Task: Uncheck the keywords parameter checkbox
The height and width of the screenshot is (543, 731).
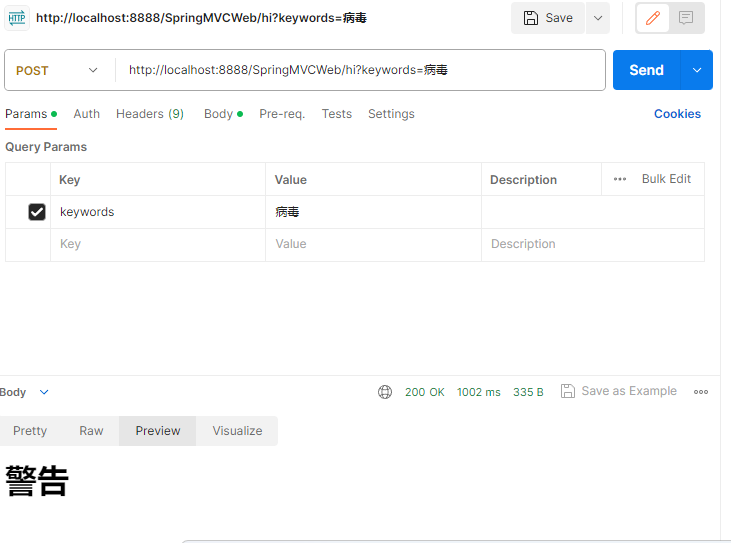Action: pyautogui.click(x=37, y=212)
